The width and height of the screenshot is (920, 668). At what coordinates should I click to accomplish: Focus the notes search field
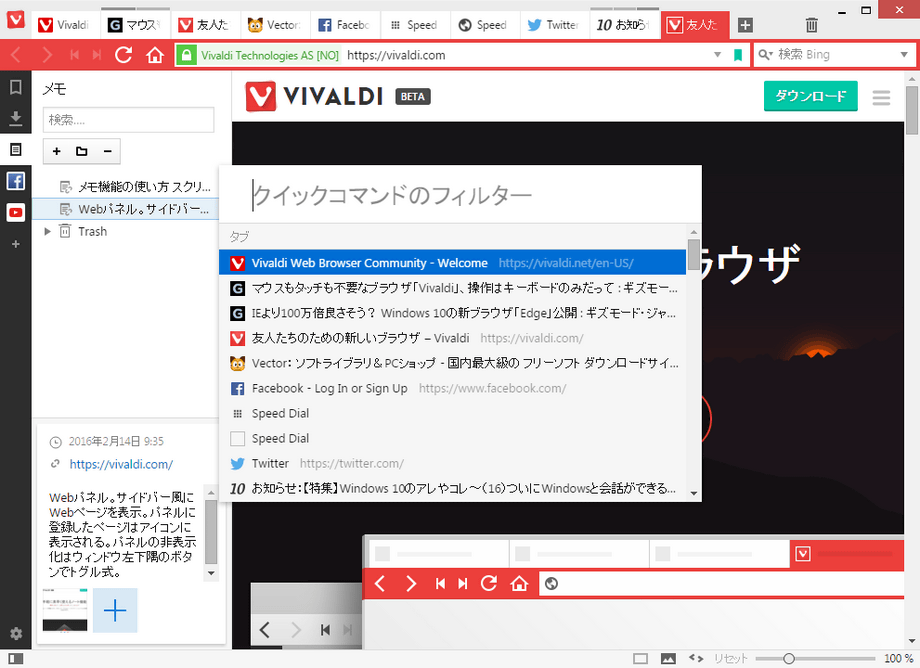click(x=128, y=120)
